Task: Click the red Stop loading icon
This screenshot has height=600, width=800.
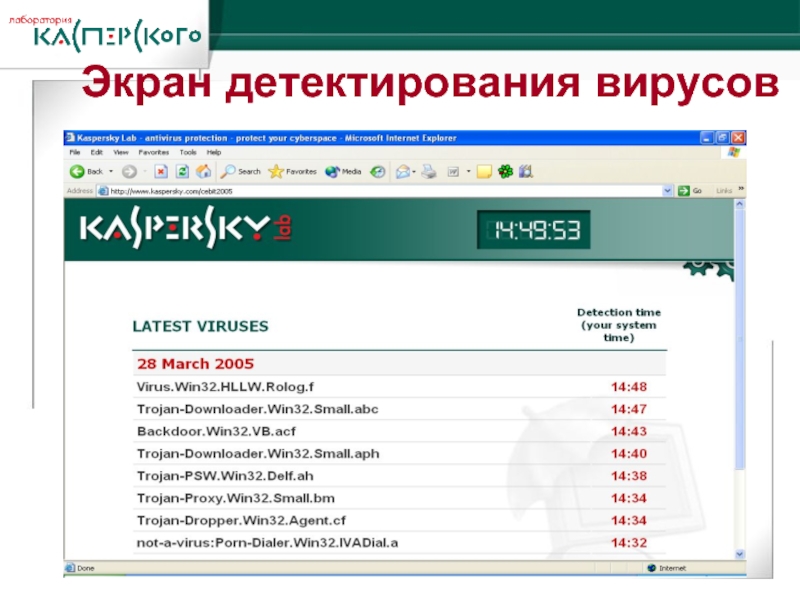Action: (x=161, y=172)
